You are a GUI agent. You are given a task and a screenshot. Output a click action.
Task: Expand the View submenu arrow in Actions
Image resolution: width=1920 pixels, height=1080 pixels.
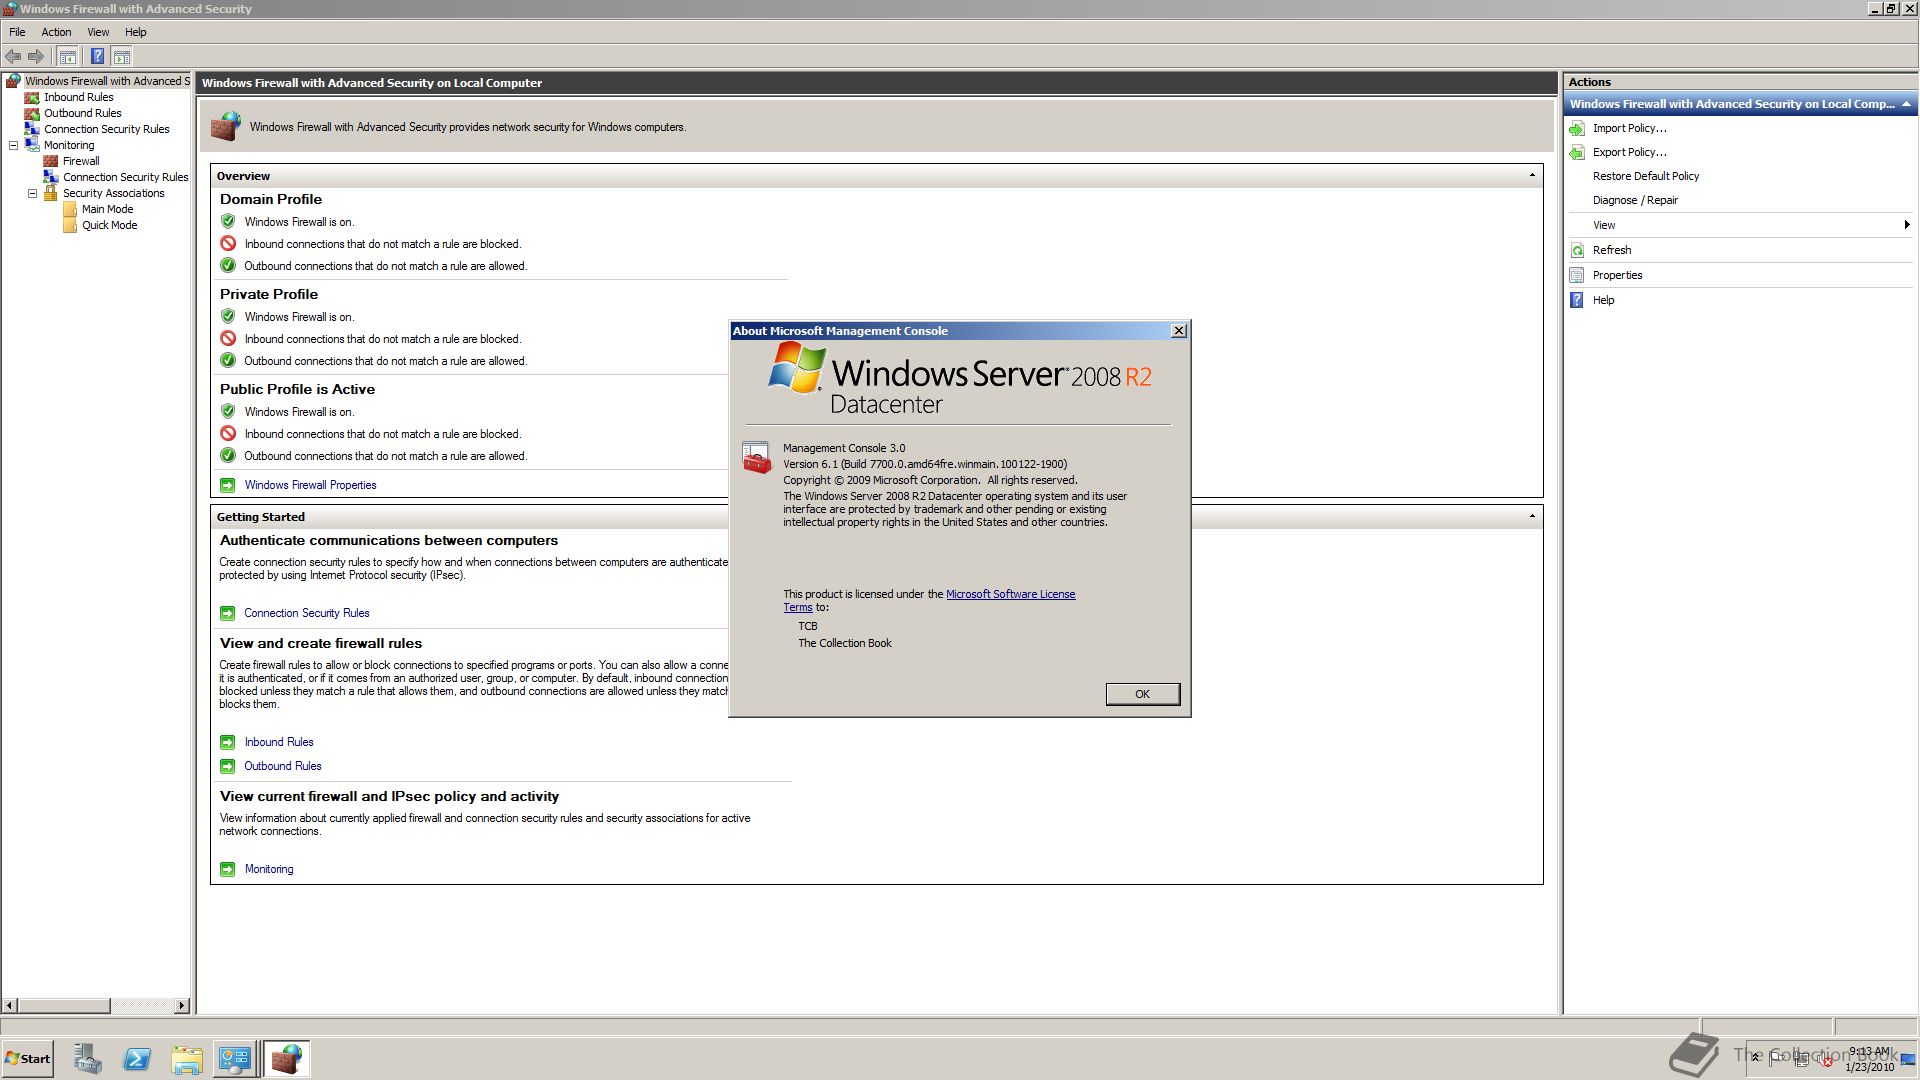click(x=1907, y=225)
